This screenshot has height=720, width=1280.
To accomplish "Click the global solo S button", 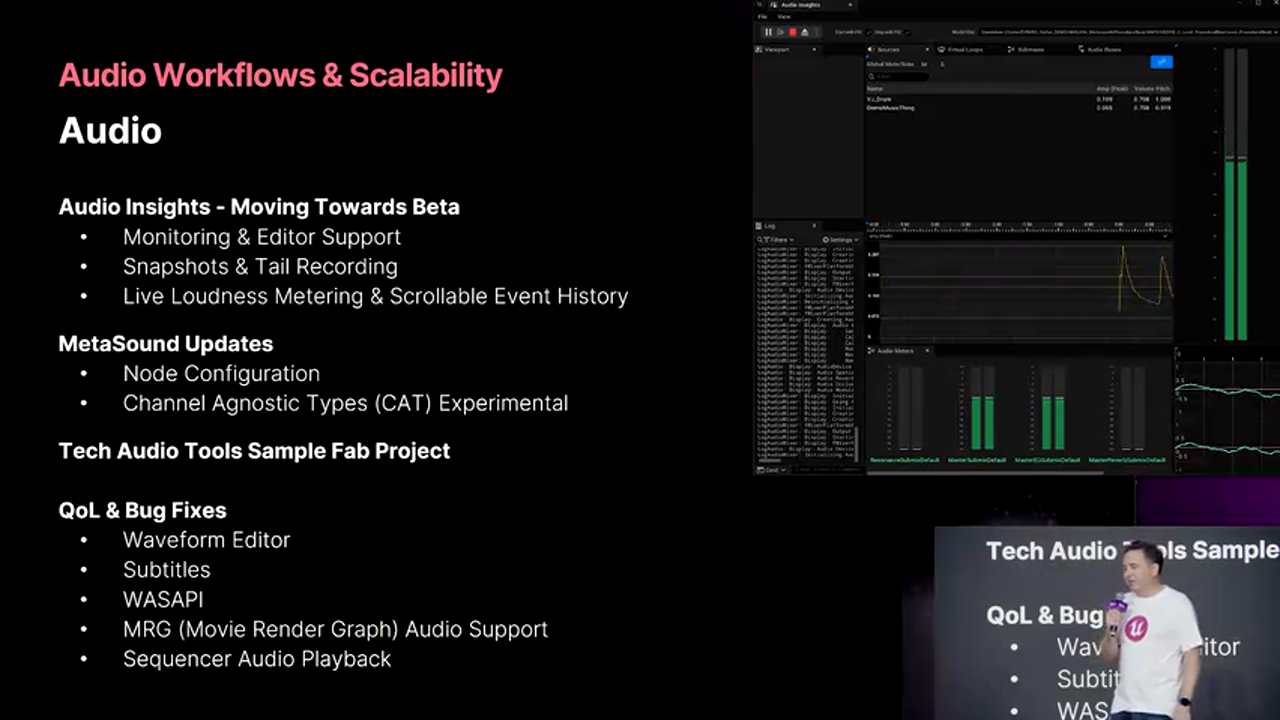I will coord(942,64).
